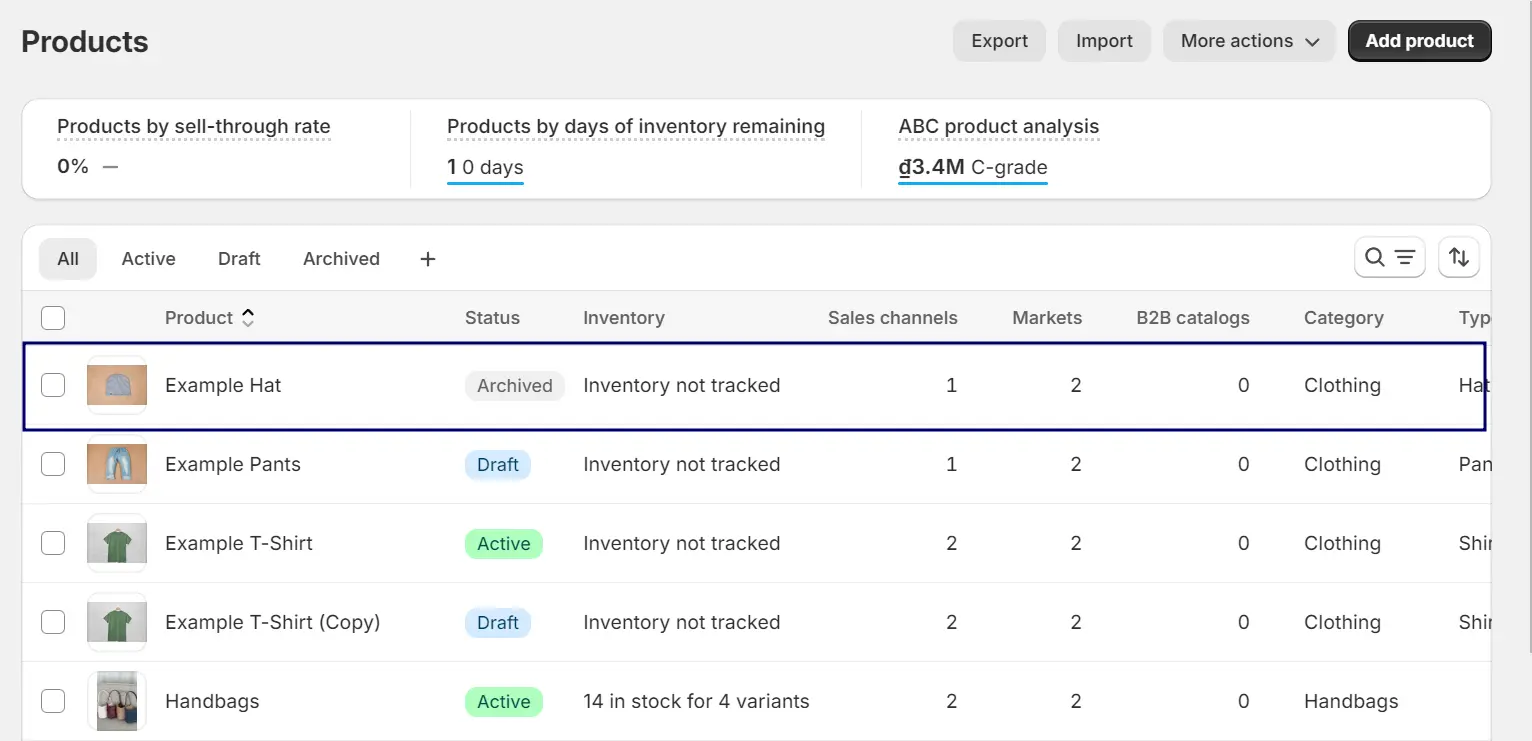1532x741 pixels.
Task: Open Example Hat product thumbnail
Action: point(117,385)
